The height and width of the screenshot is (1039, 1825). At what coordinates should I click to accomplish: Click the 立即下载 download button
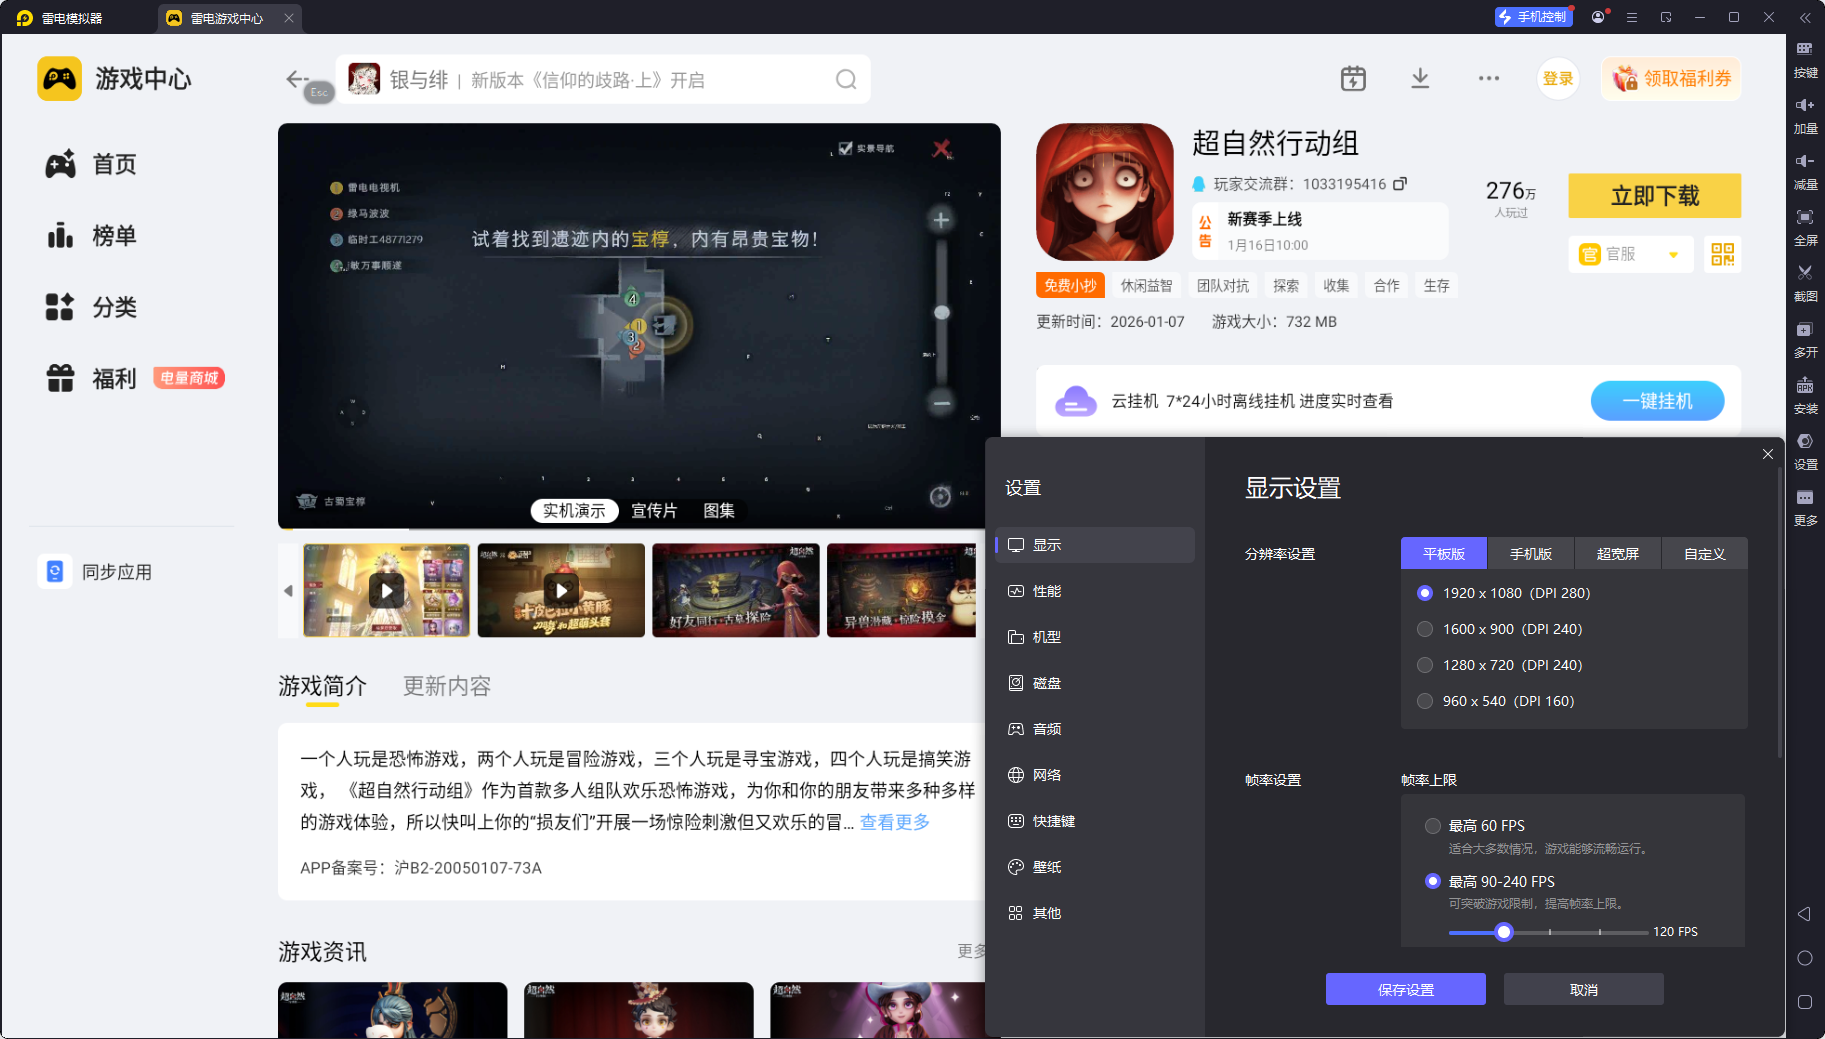[1655, 196]
